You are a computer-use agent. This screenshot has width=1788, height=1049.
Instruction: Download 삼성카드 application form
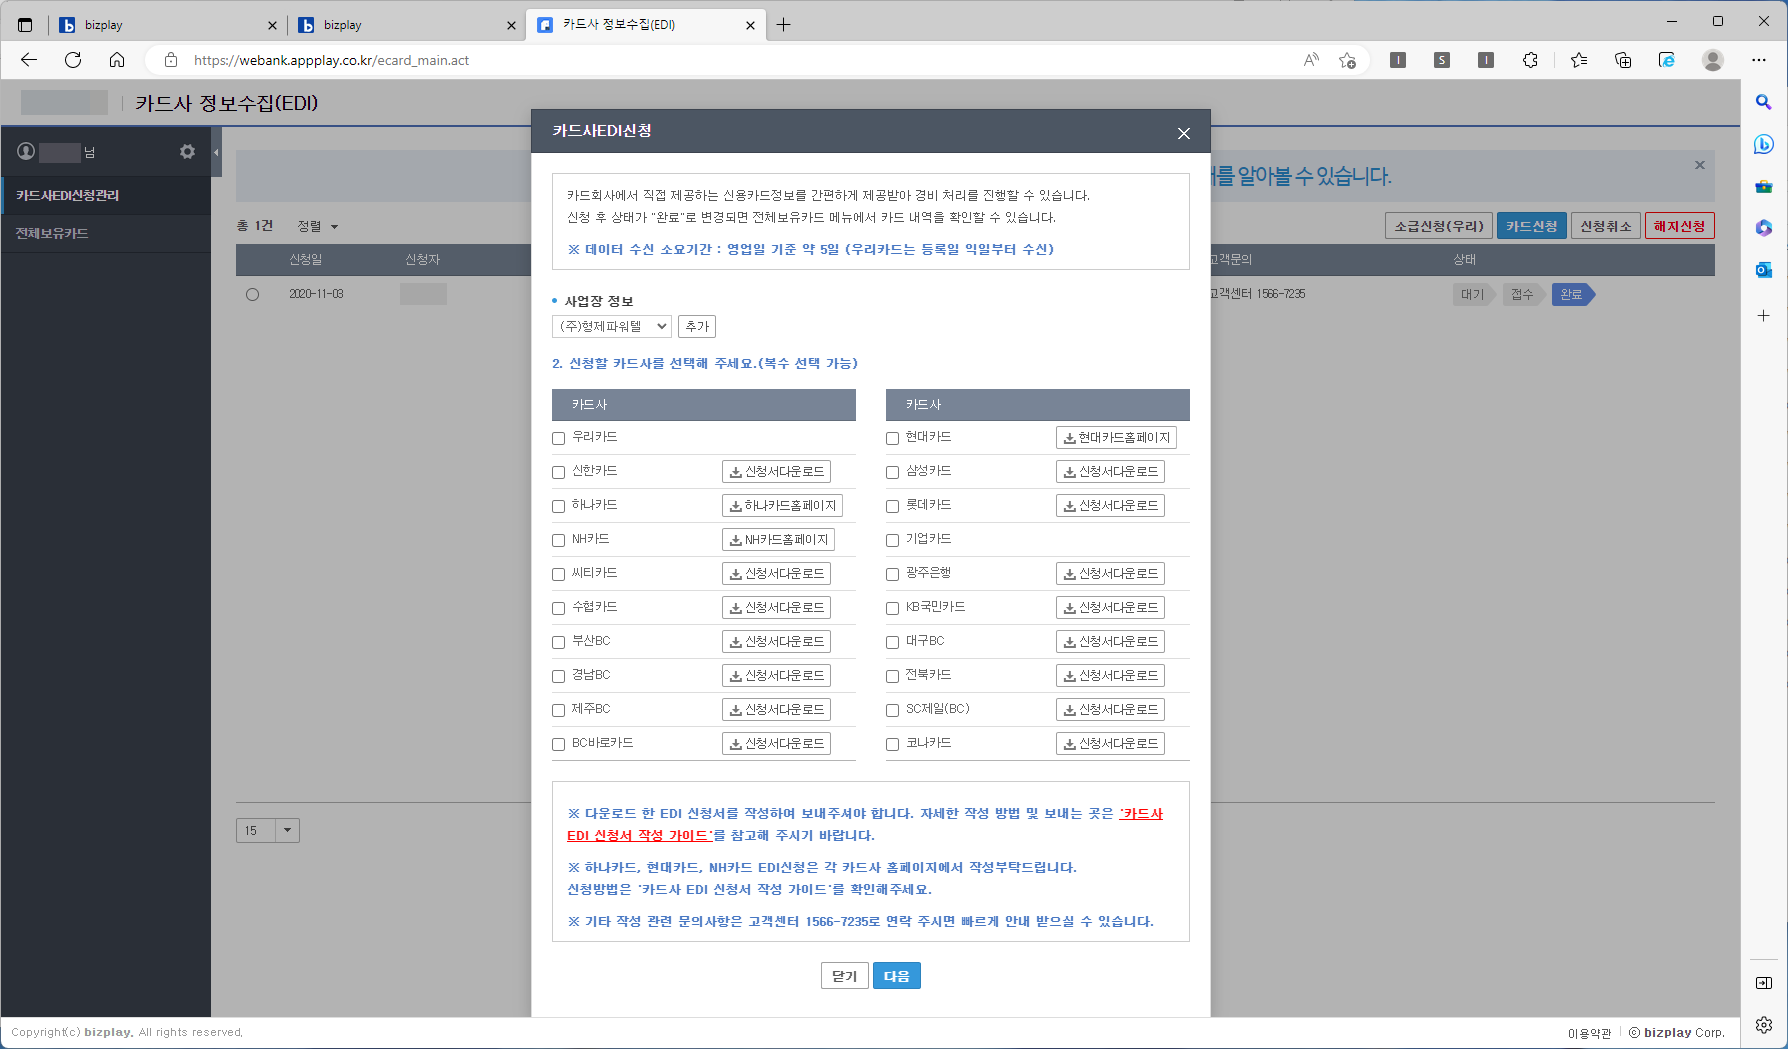coord(1110,471)
